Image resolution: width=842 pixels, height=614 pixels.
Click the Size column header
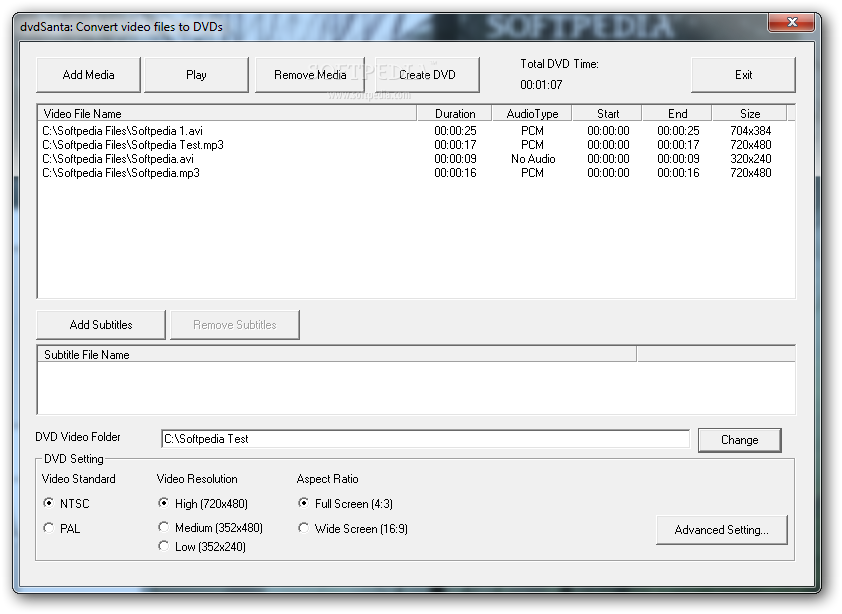click(x=750, y=113)
